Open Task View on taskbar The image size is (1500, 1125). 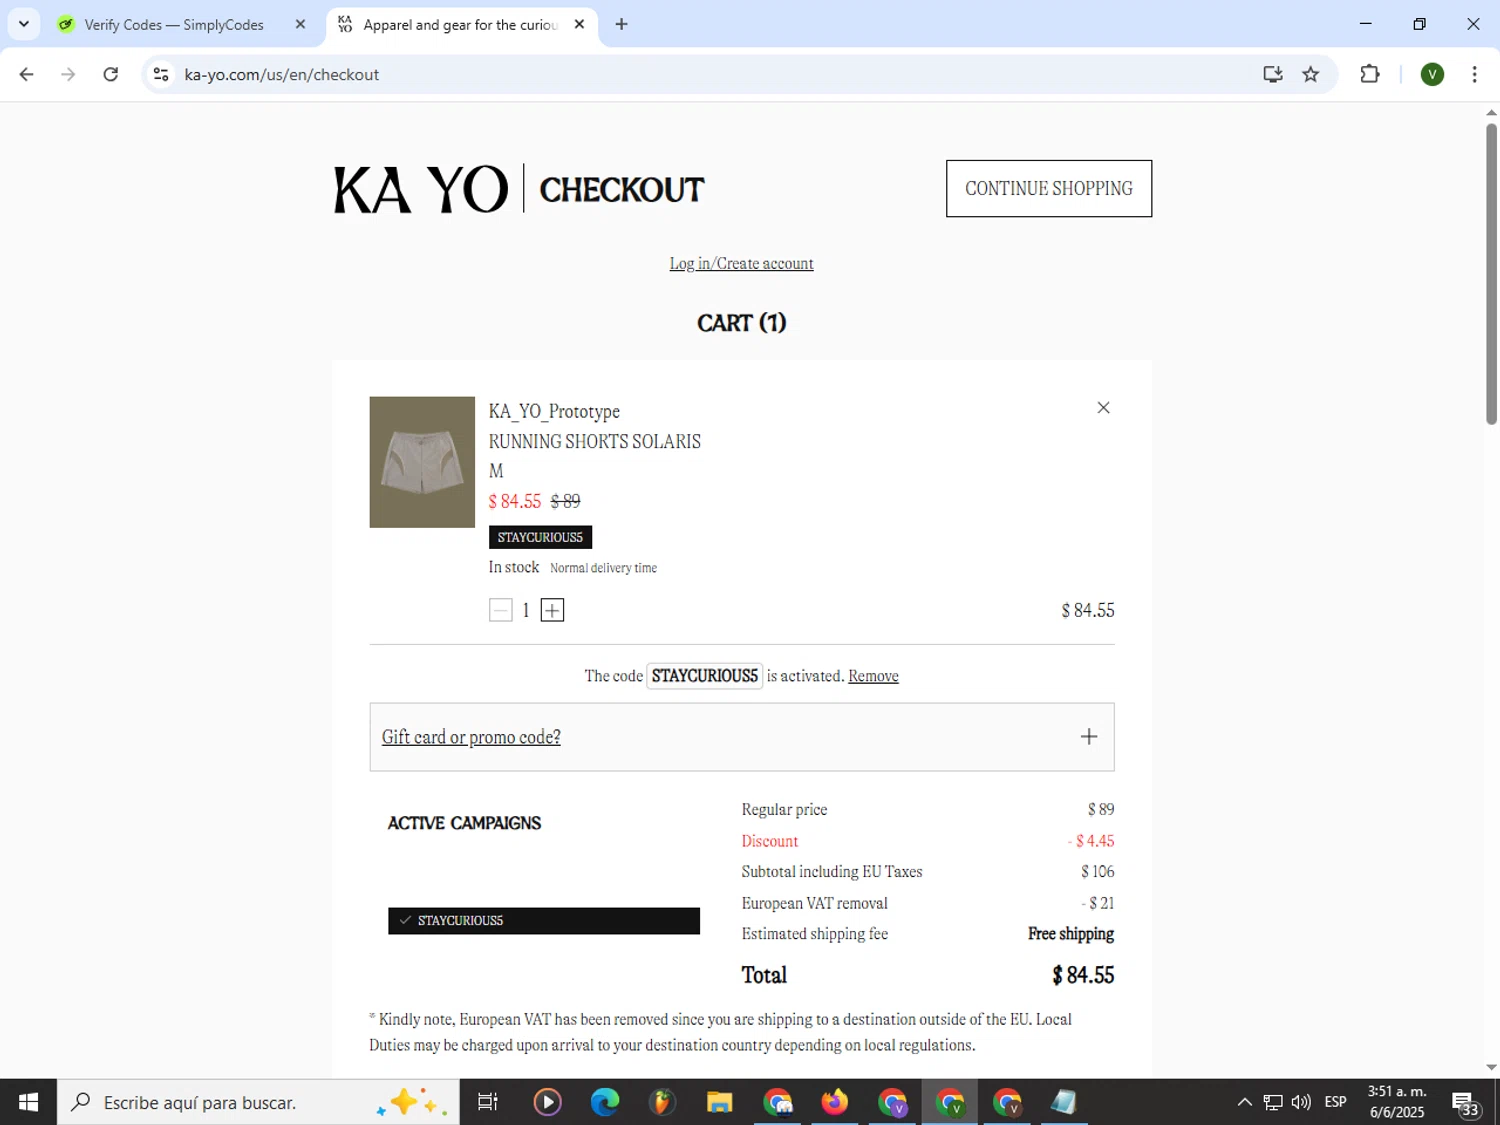click(488, 1102)
